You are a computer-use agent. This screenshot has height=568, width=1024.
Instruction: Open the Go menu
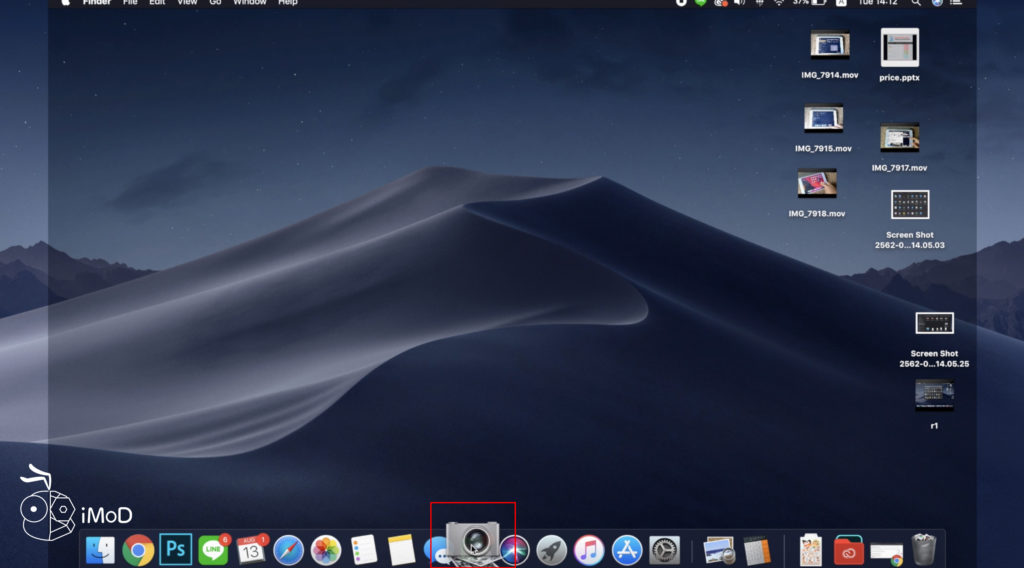(x=215, y=3)
